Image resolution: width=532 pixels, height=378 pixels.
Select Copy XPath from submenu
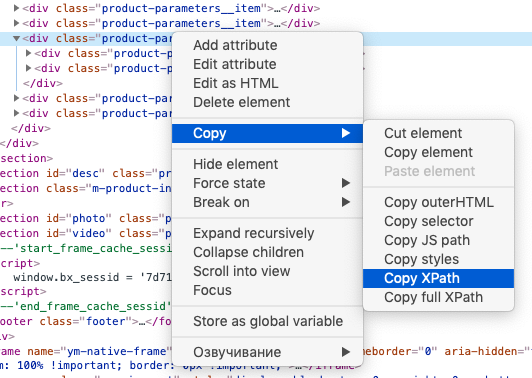tap(438, 278)
